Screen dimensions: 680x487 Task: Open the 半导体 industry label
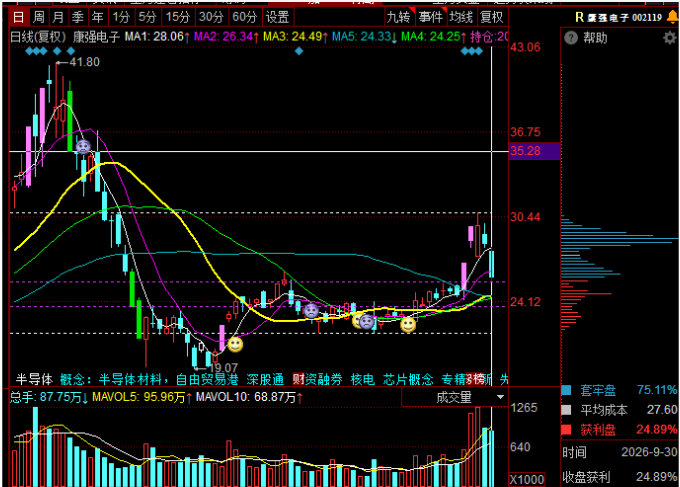(34, 379)
